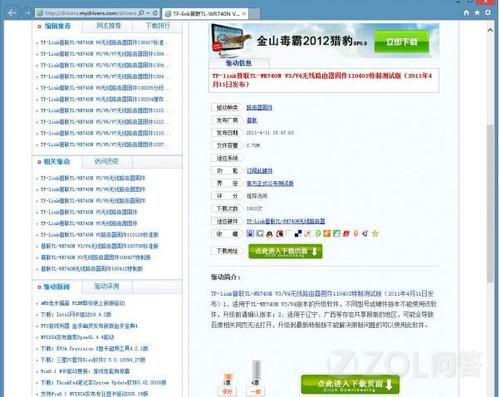Open the address bar search dropdown arrow
500x397 pixels.
pyautogui.click(x=148, y=13)
